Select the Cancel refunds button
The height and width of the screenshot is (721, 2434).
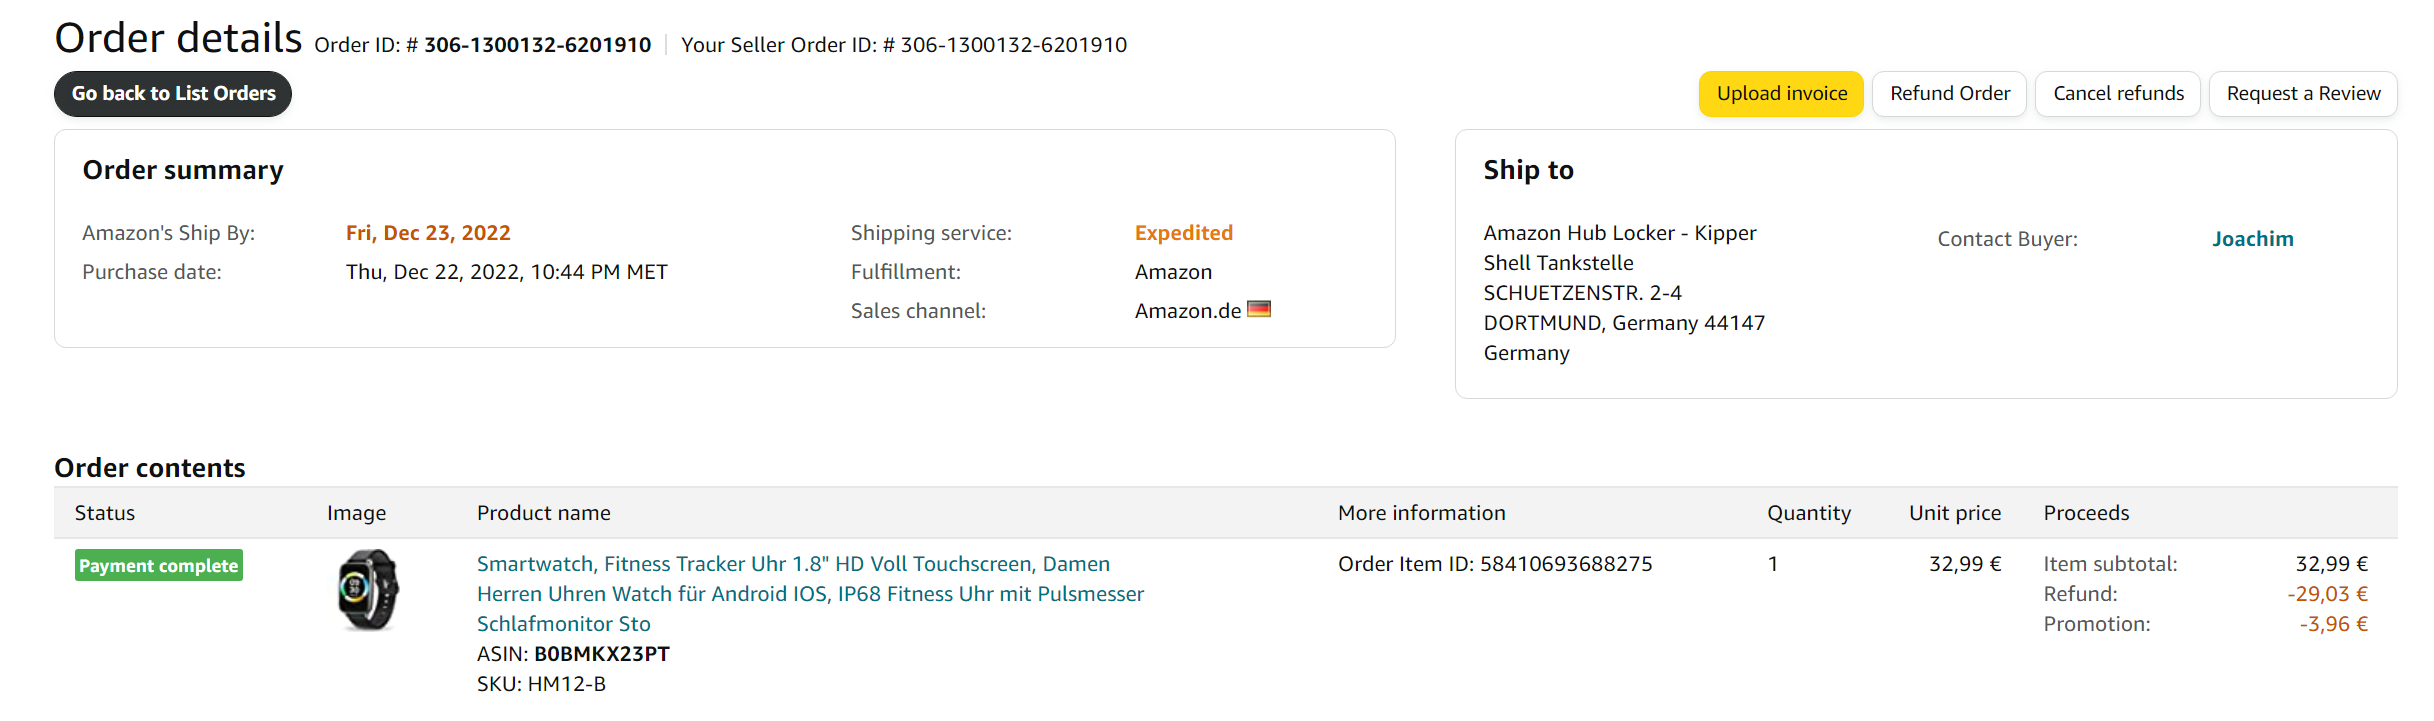[2118, 94]
